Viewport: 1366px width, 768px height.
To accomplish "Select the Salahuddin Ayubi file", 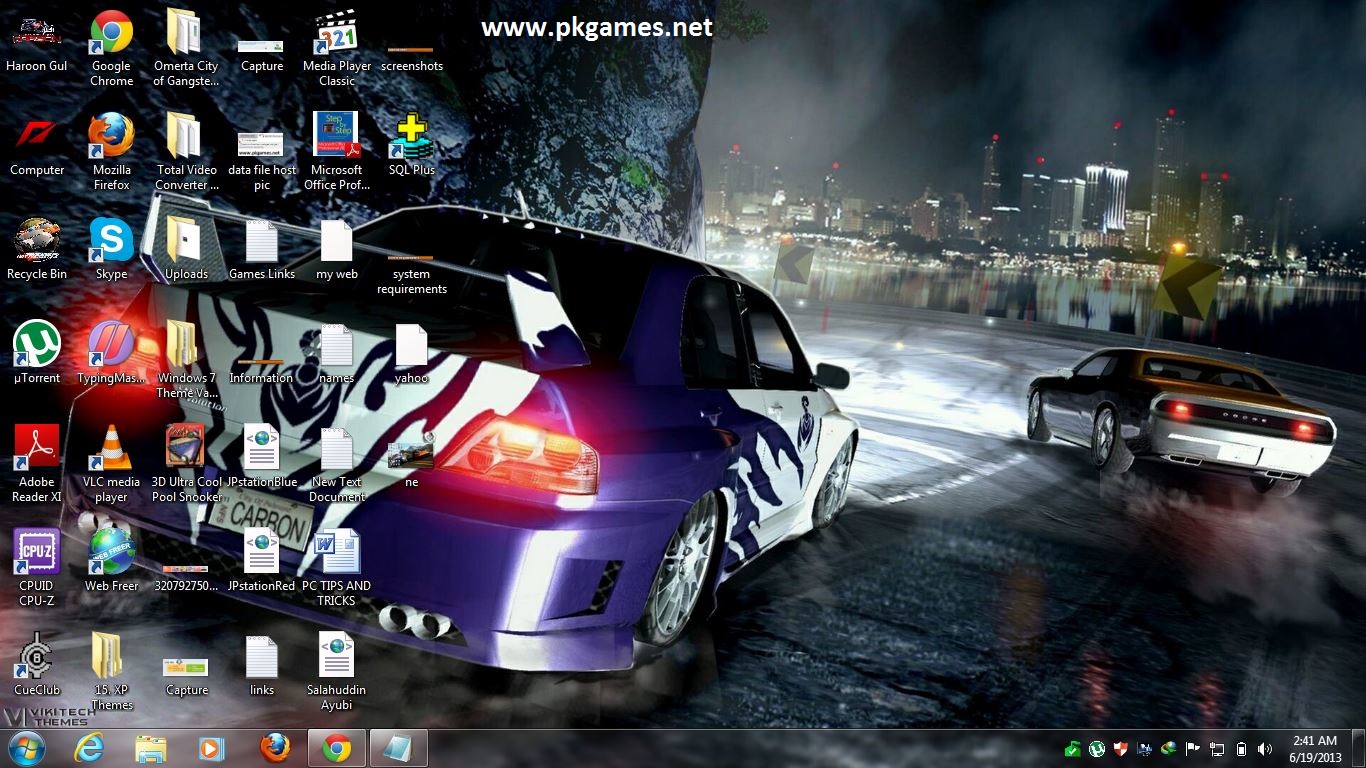I will (x=337, y=671).
